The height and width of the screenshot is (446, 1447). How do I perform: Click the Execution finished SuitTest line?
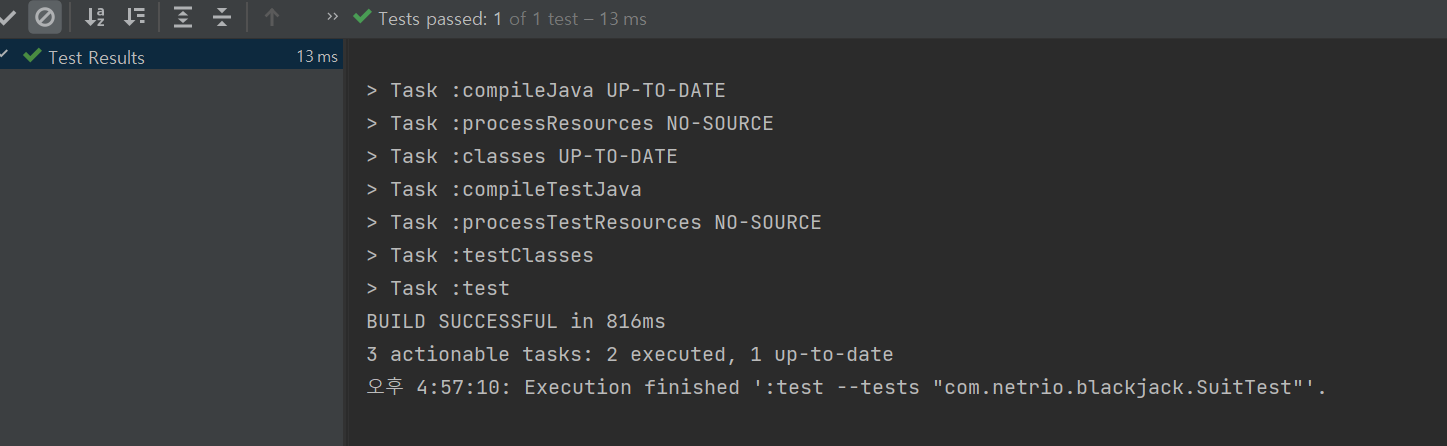846,388
